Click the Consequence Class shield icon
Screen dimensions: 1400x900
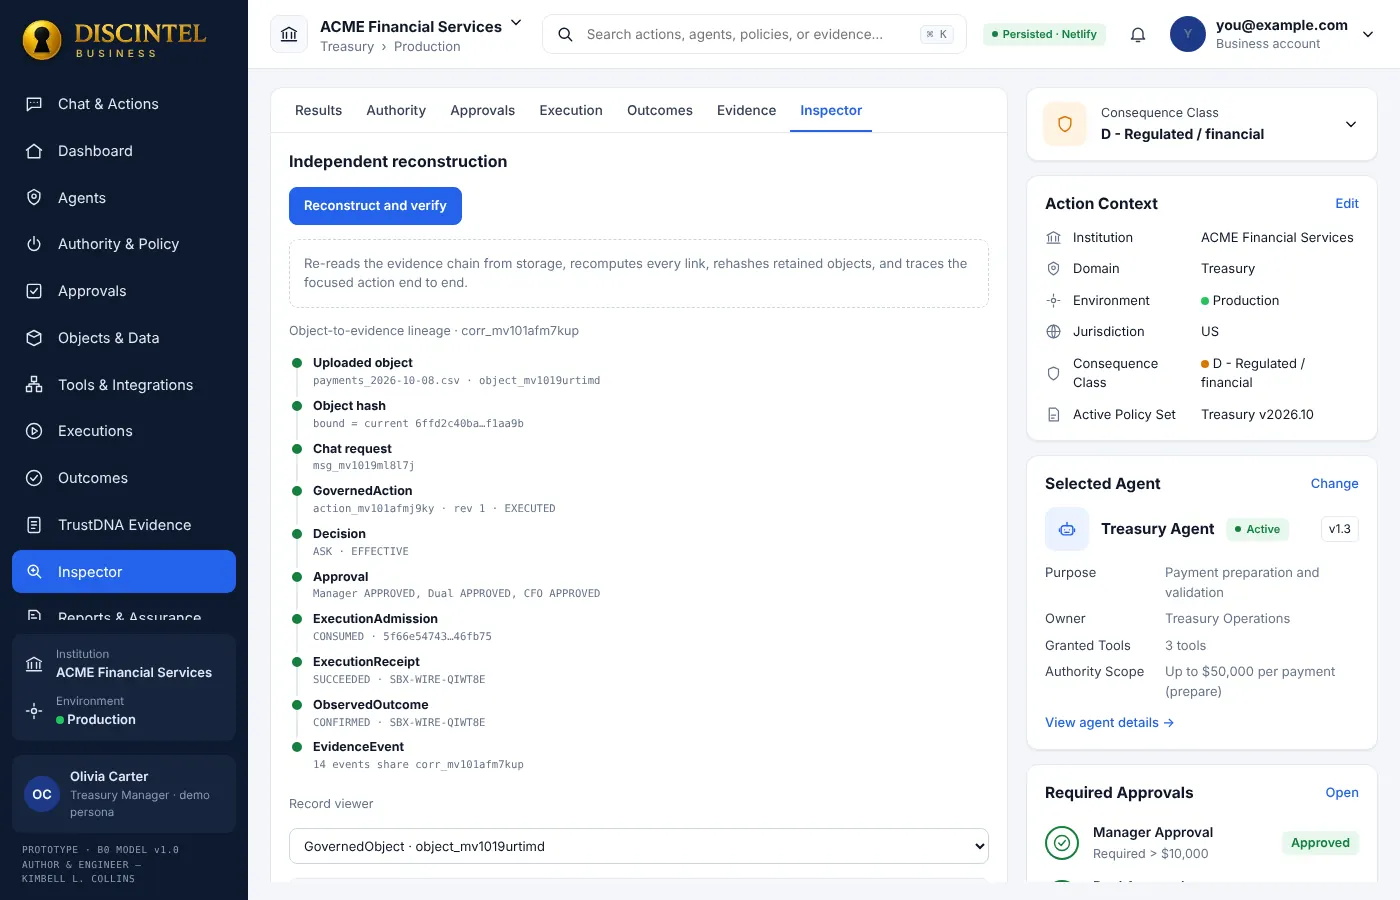point(1065,124)
